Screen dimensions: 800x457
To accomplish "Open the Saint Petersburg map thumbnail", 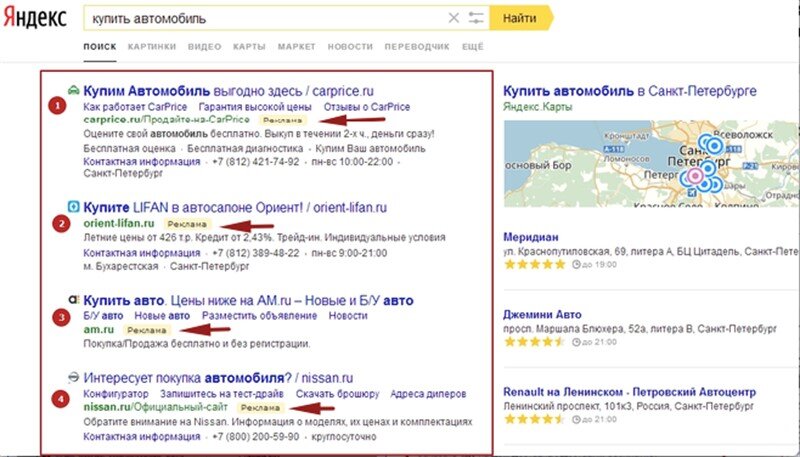I will [x=652, y=164].
